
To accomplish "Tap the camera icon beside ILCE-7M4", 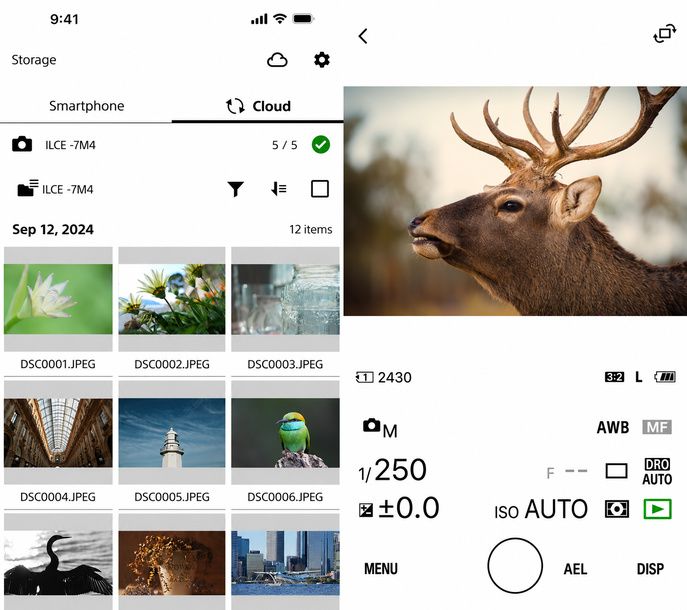I will (x=22, y=144).
